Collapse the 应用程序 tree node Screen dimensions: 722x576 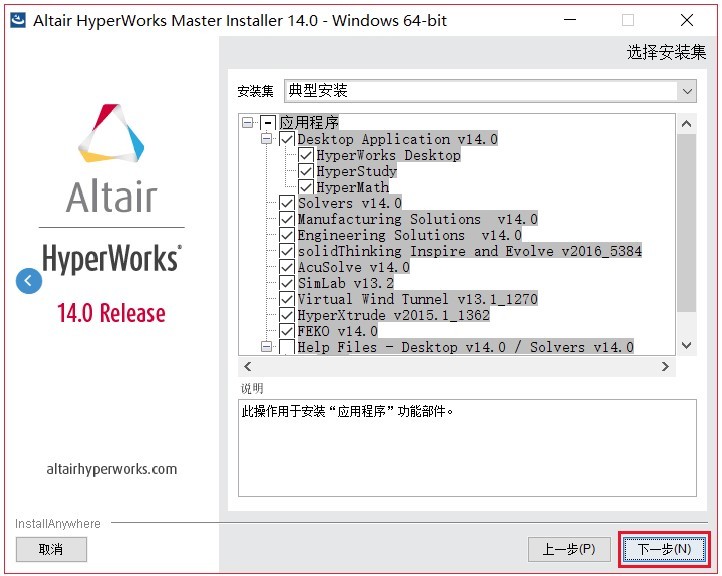248,122
